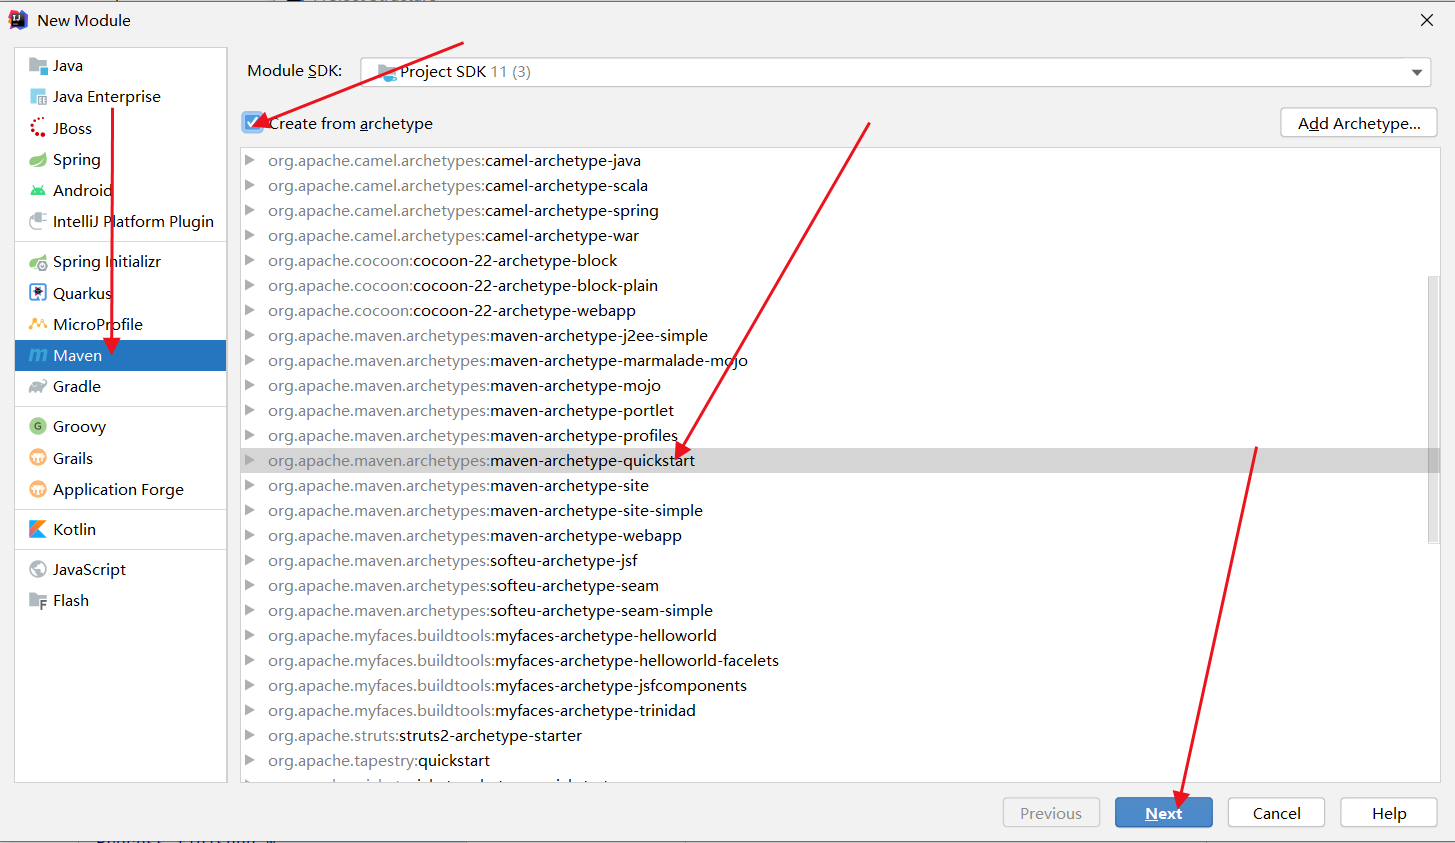Select Groovy module type
1455x843 pixels.
pyautogui.click(x=121, y=426)
